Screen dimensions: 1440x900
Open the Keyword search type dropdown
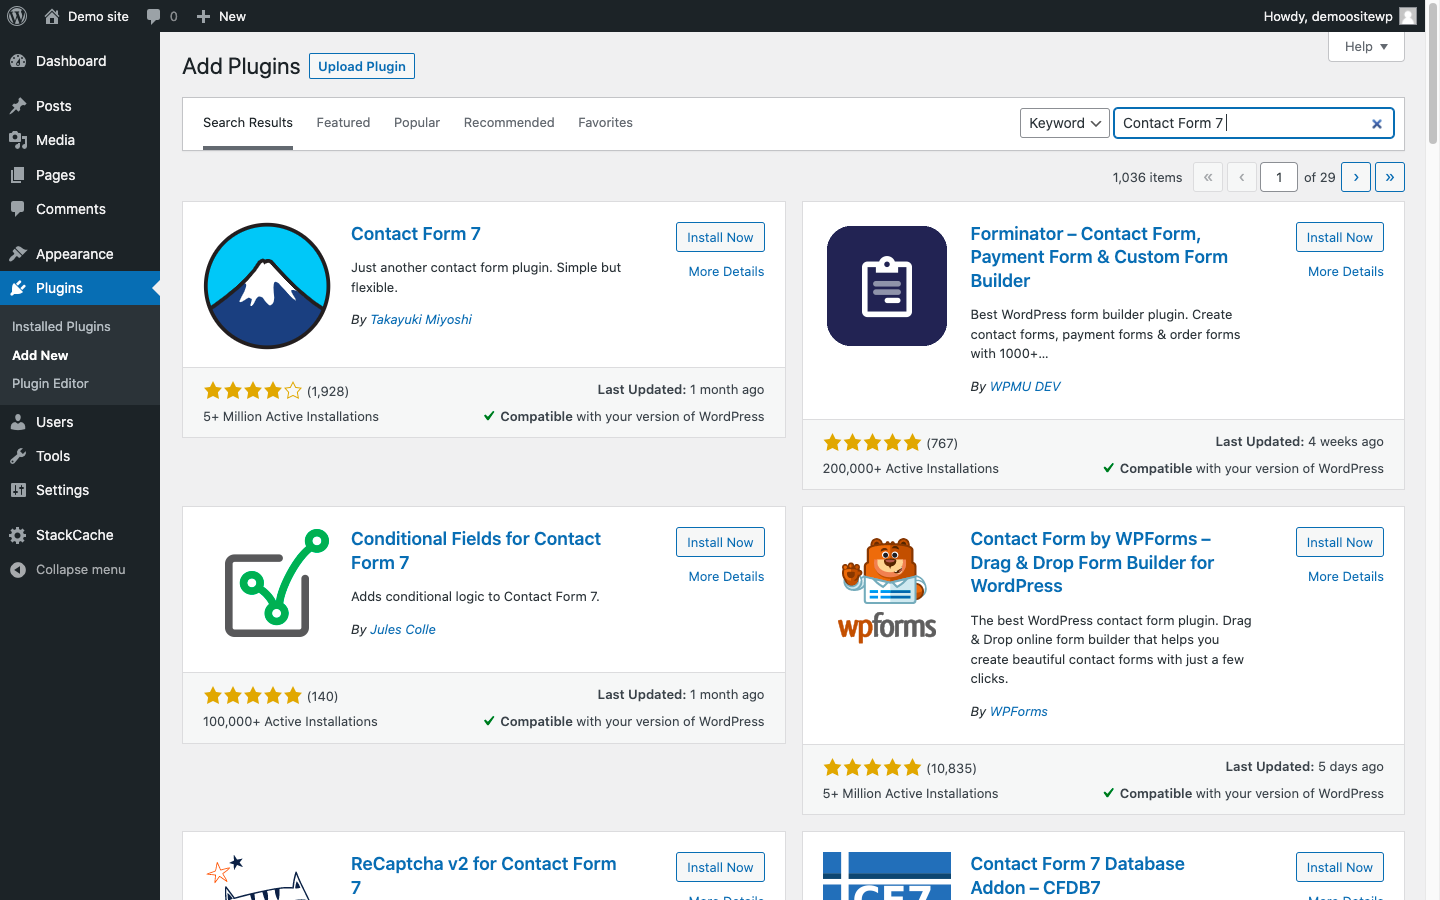(1065, 123)
